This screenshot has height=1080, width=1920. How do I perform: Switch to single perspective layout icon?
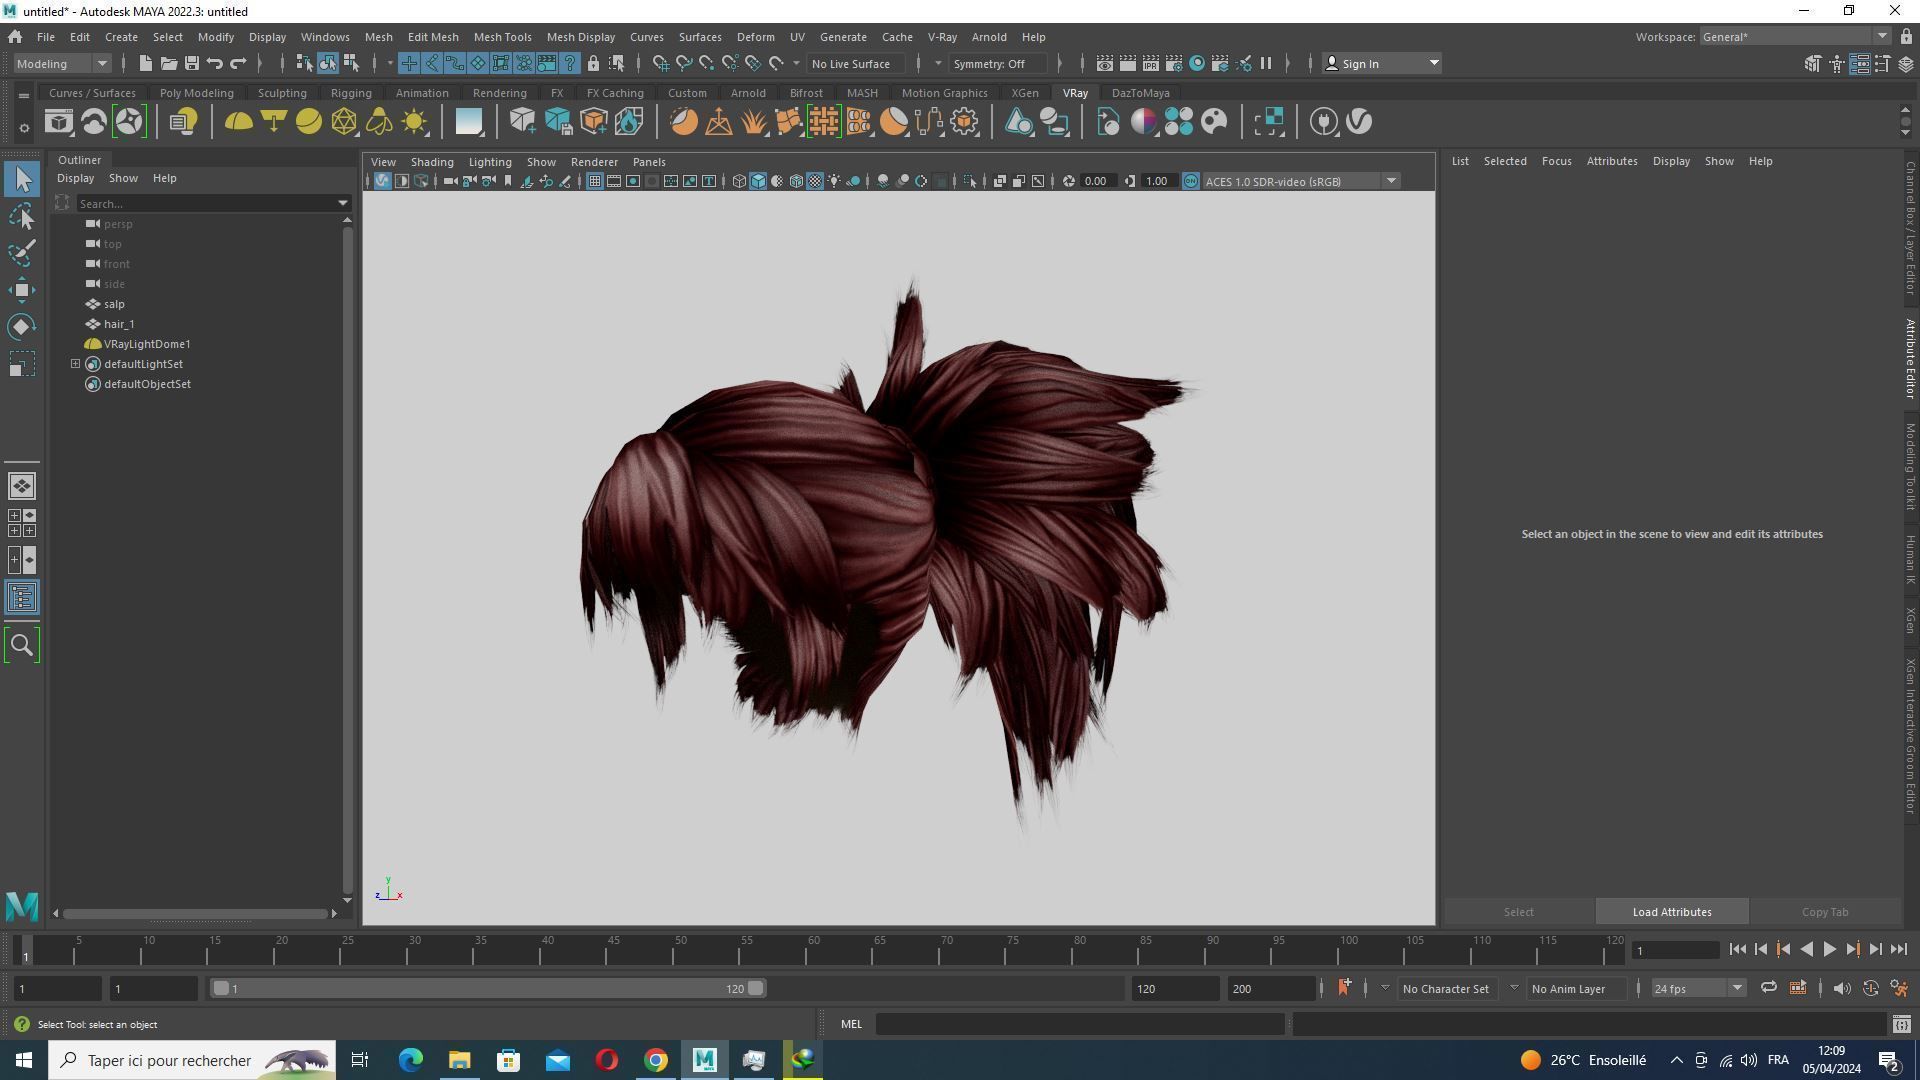(x=22, y=486)
